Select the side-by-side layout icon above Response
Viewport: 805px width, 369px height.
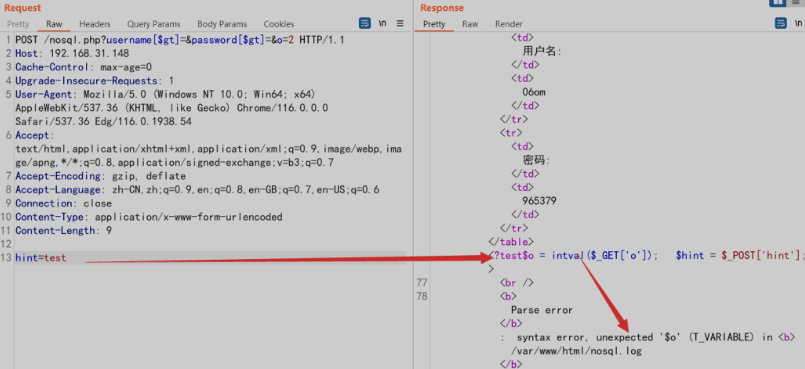point(778,3)
